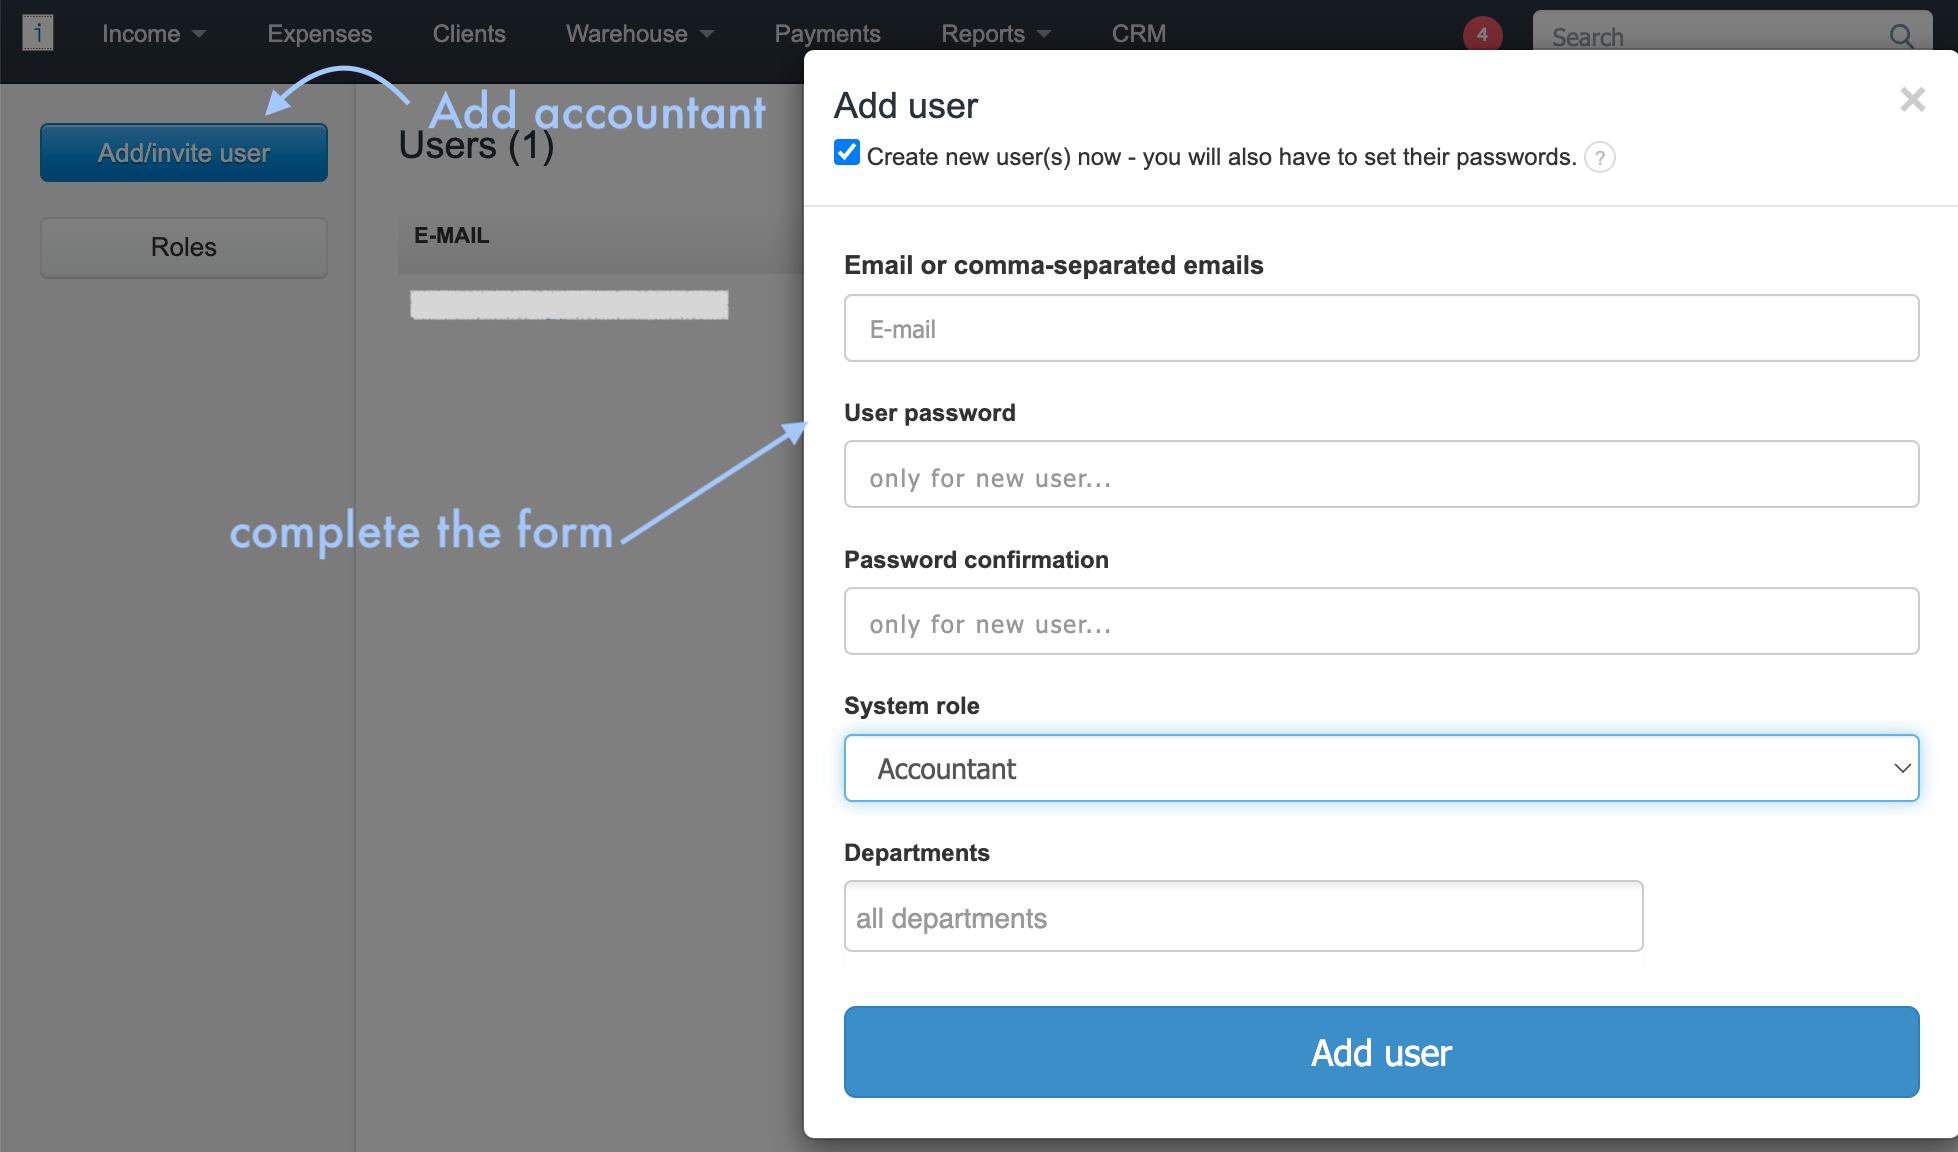Focus the E-mail input field
This screenshot has width=1958, height=1152.
pos(1381,329)
